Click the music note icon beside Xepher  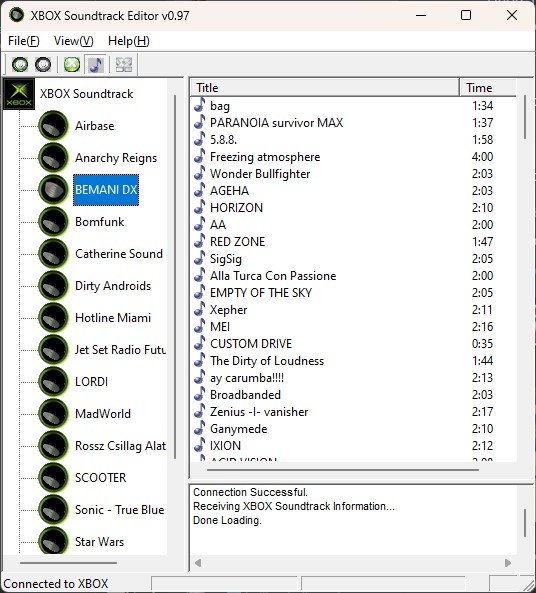point(200,309)
